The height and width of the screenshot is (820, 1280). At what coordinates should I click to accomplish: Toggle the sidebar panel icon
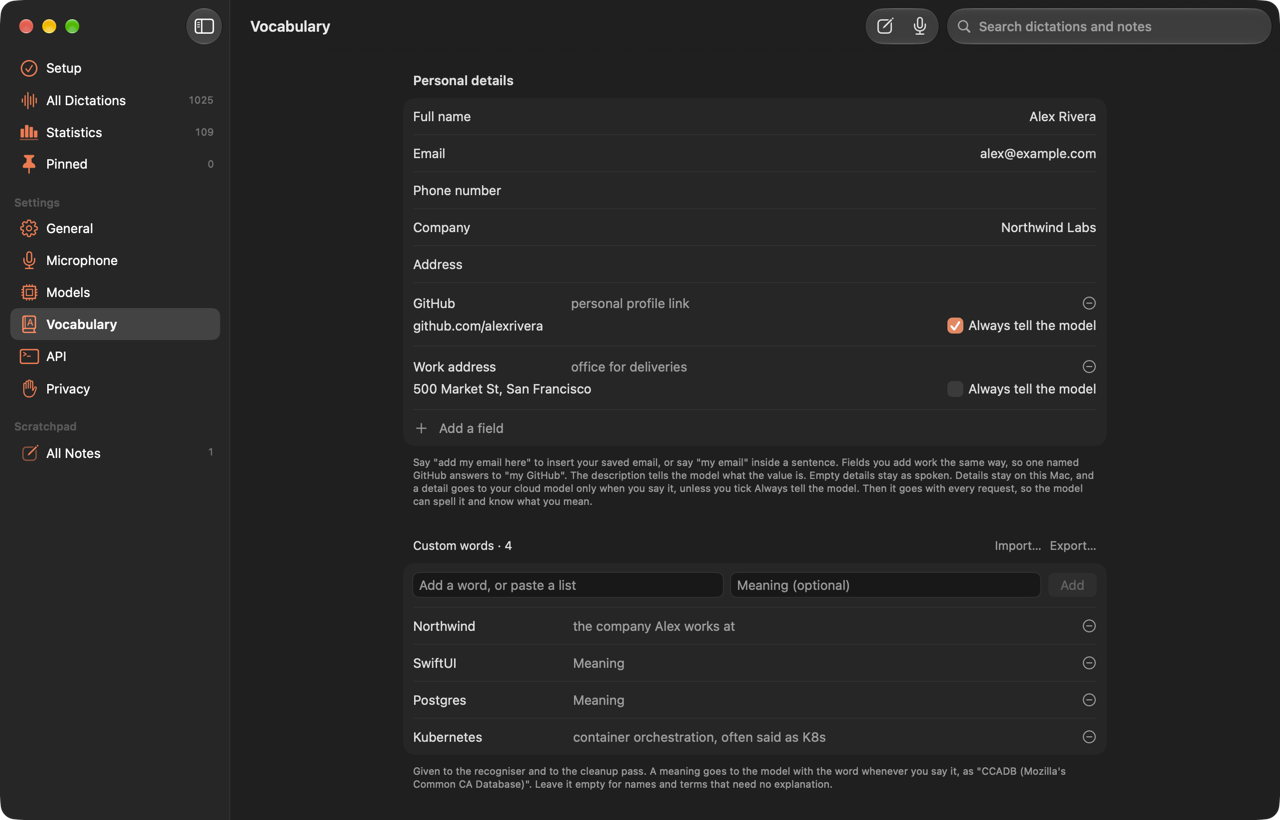(x=204, y=26)
